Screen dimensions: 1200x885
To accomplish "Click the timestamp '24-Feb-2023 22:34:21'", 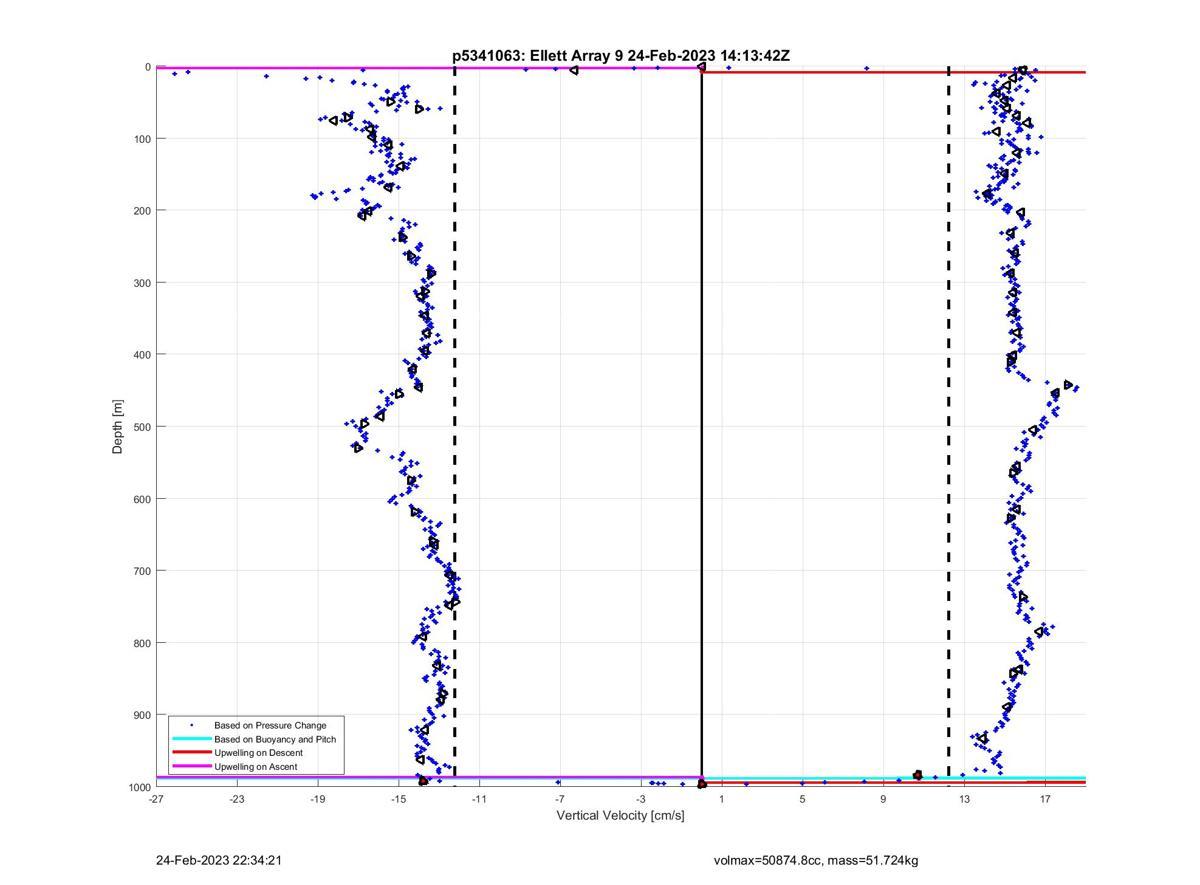I will coord(218,860).
